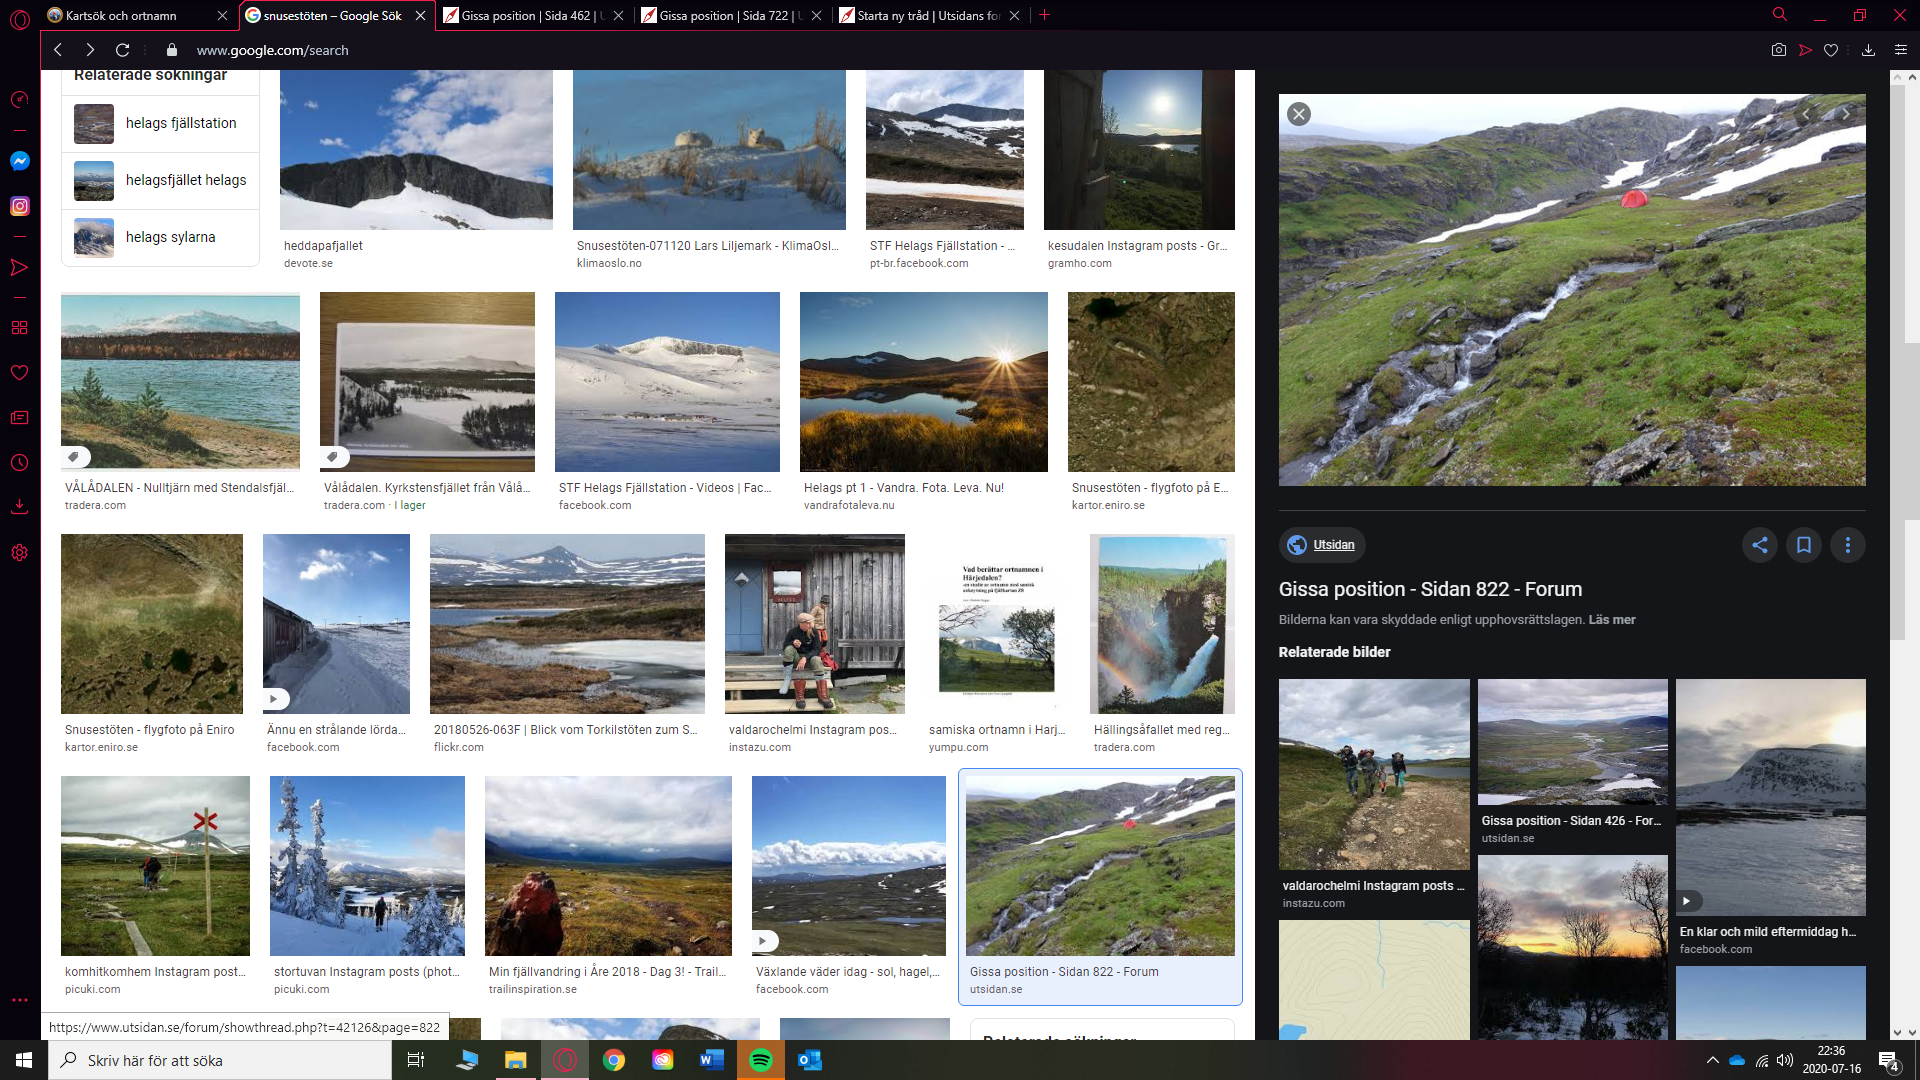Open Helags pt 1 sunset image
This screenshot has height=1080, width=1920.
click(924, 382)
